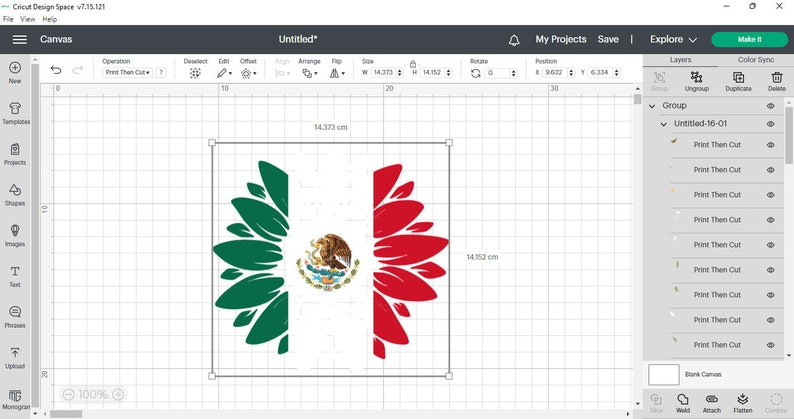Screen dimensions: 794x419
Task: Open the Images library
Action: (15, 233)
